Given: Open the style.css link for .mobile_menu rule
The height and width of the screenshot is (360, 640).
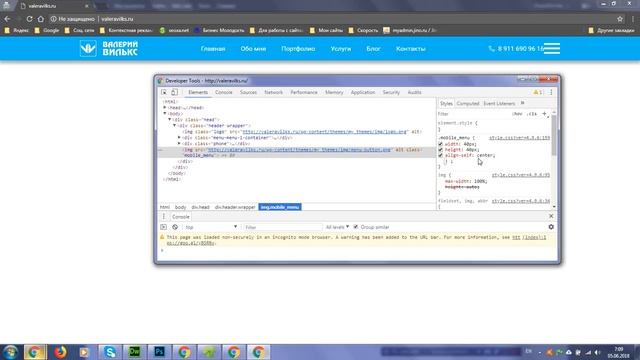Looking at the screenshot, I should coord(519,138).
